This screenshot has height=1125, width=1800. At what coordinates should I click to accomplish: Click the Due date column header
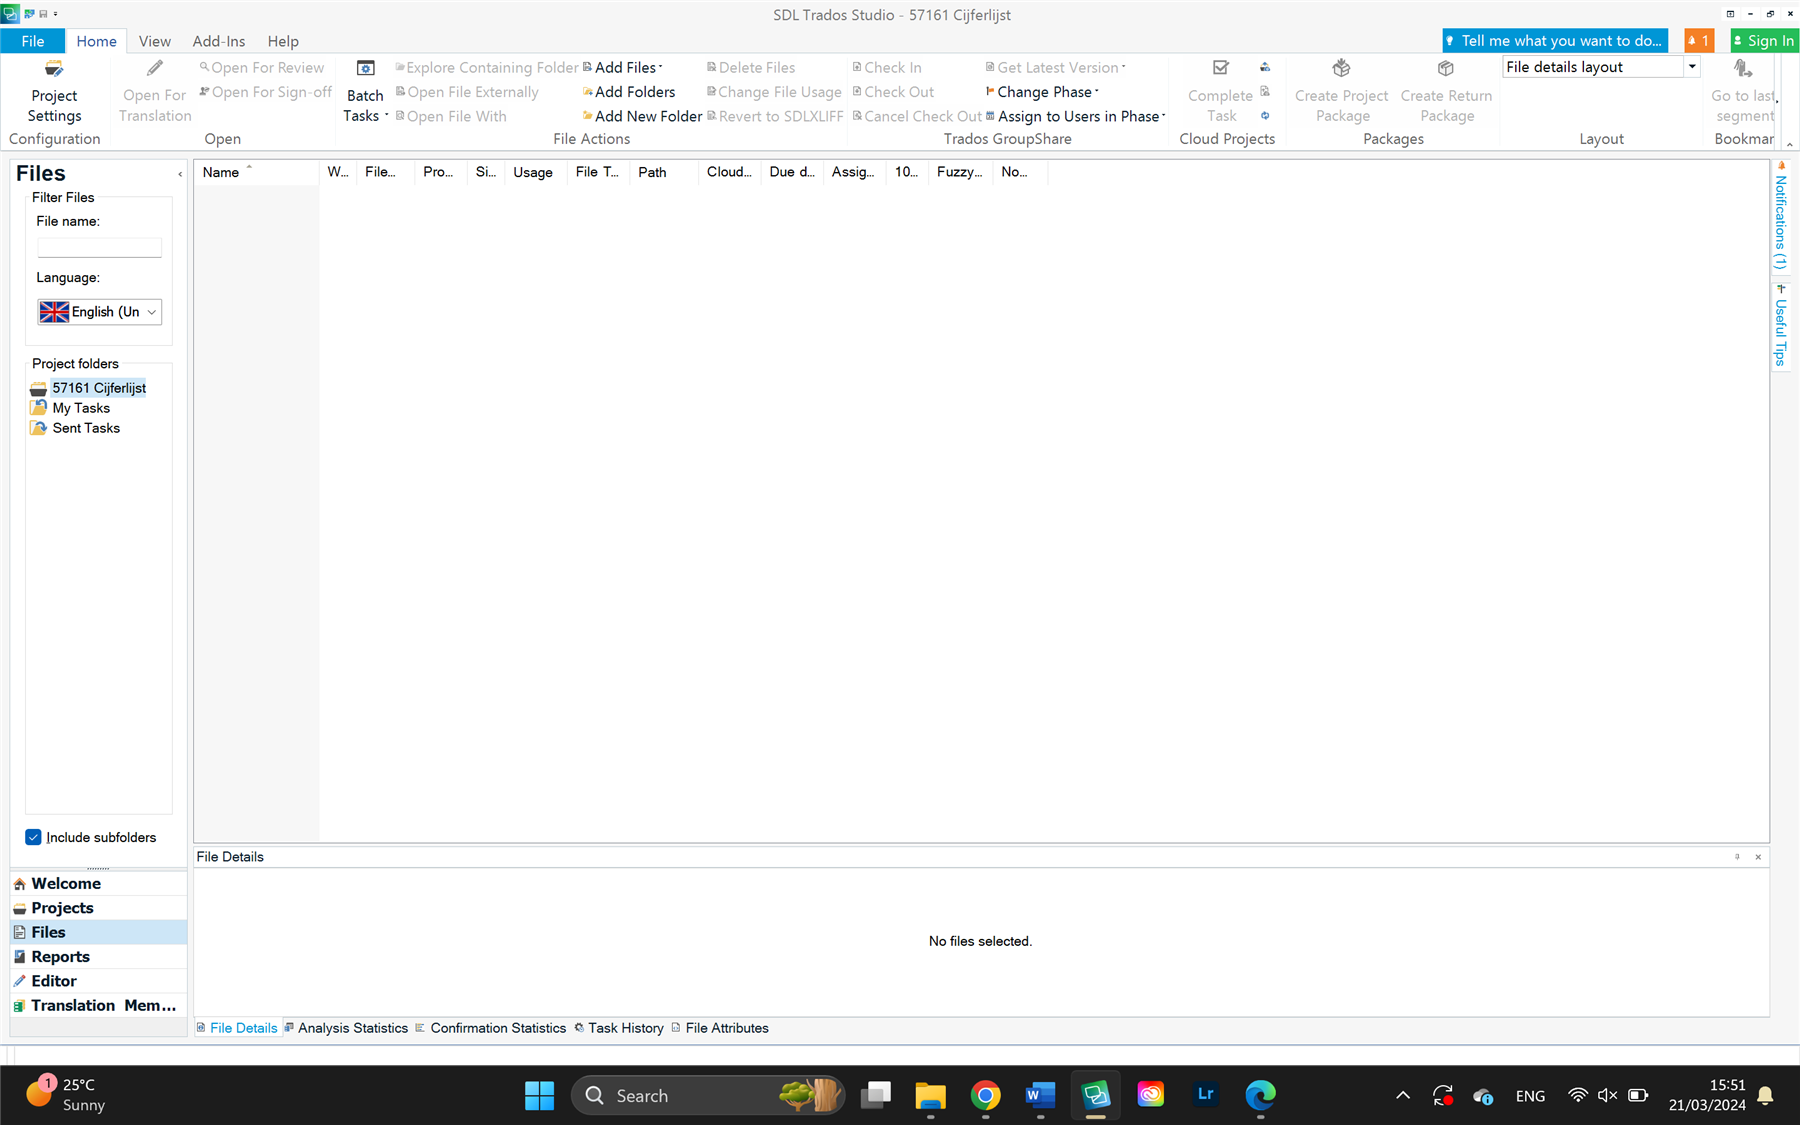point(791,172)
